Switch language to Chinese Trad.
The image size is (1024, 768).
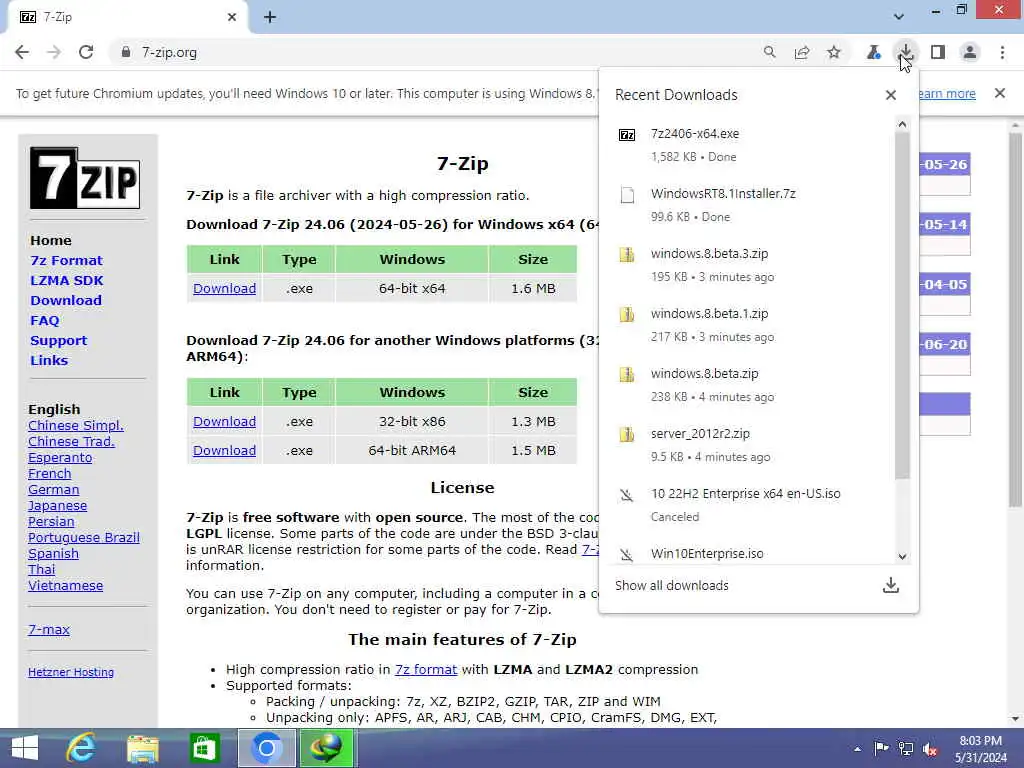pyautogui.click(x=71, y=442)
